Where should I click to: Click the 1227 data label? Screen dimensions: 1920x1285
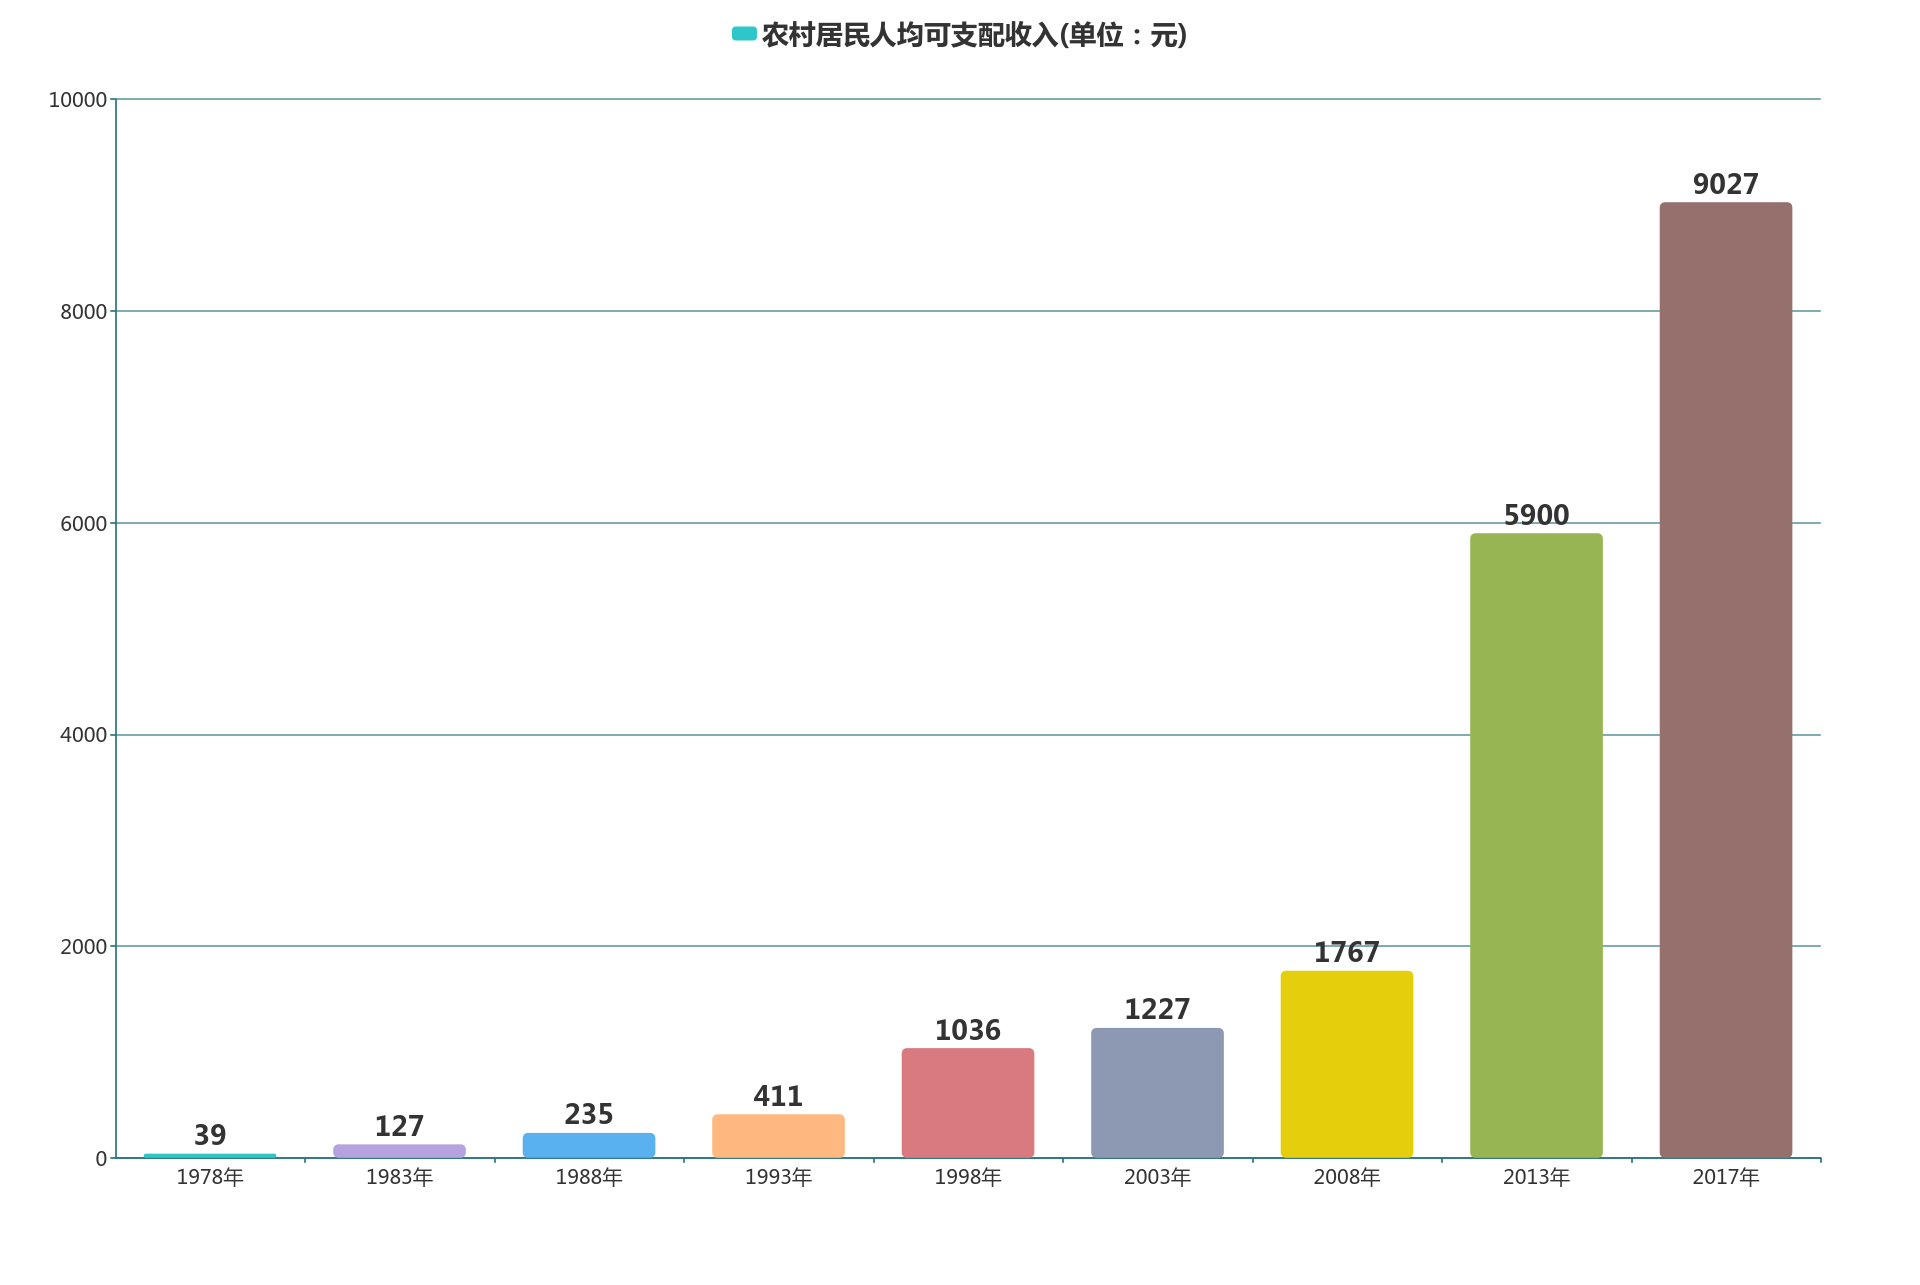click(1157, 1010)
